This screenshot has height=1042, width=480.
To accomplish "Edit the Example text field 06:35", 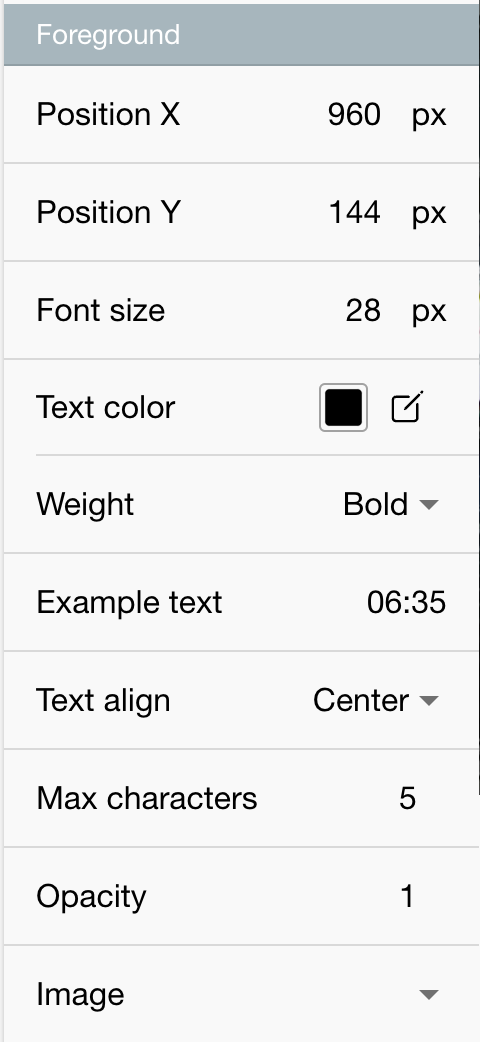I will [x=406, y=603].
